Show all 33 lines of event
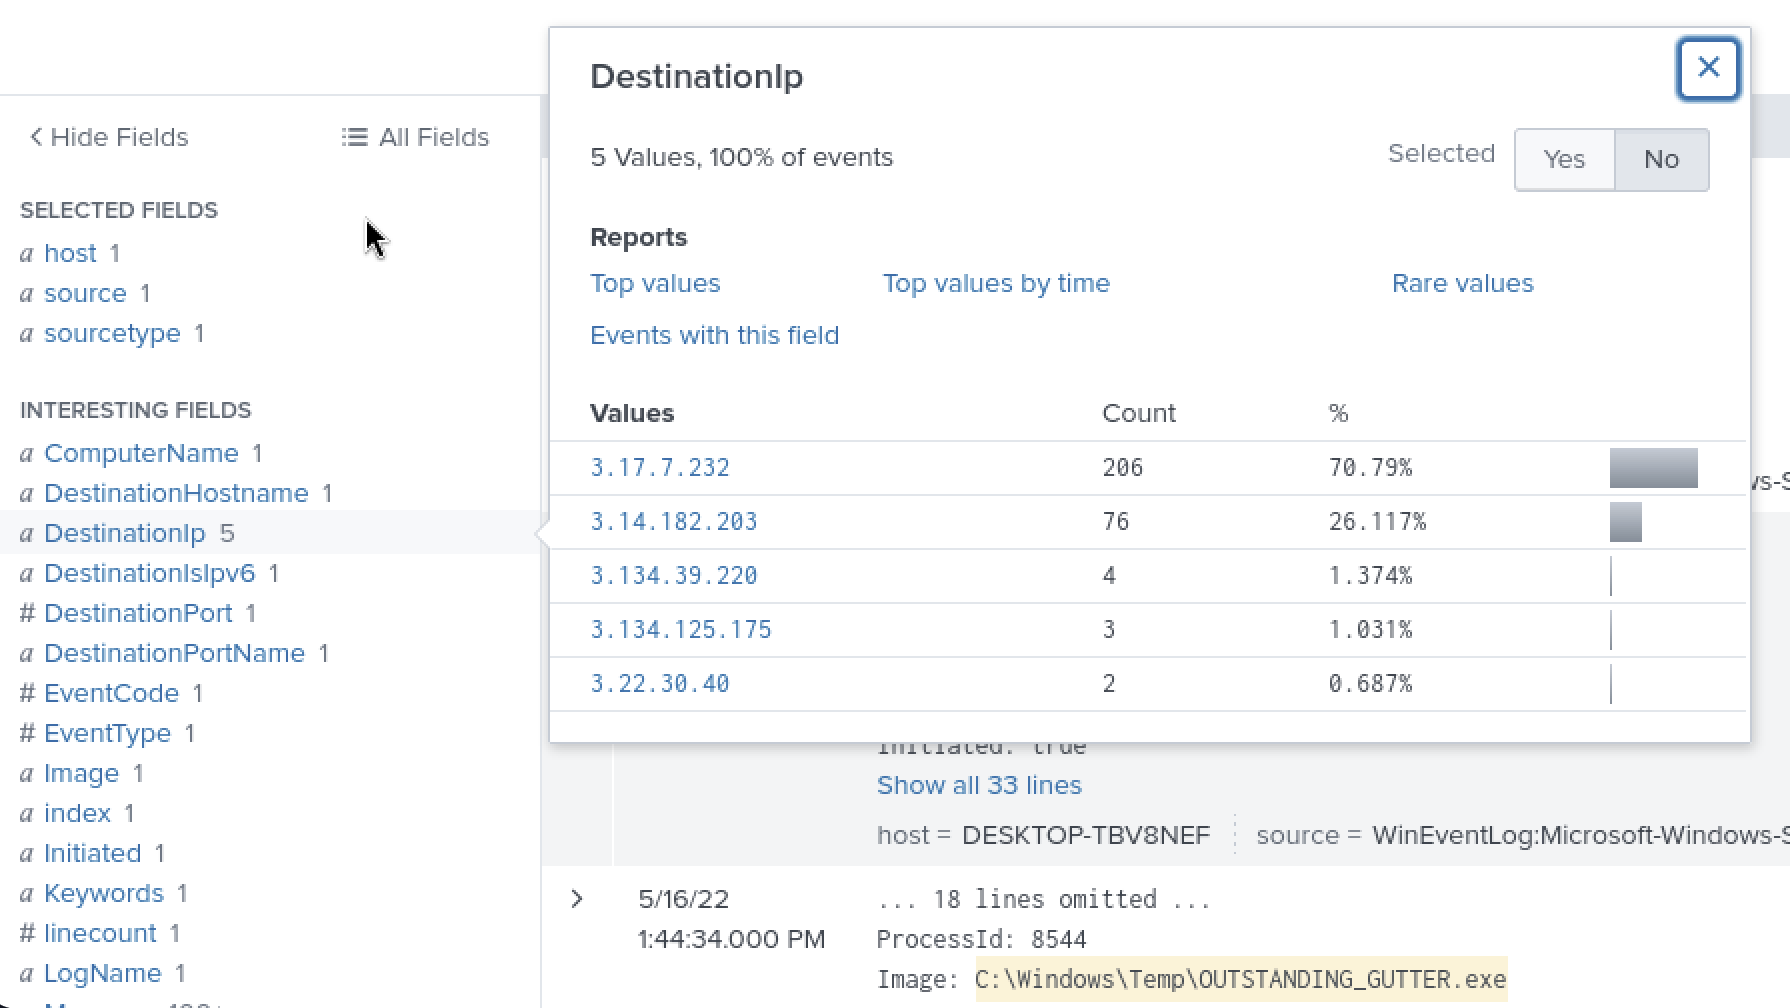Image resolution: width=1790 pixels, height=1008 pixels. (979, 785)
